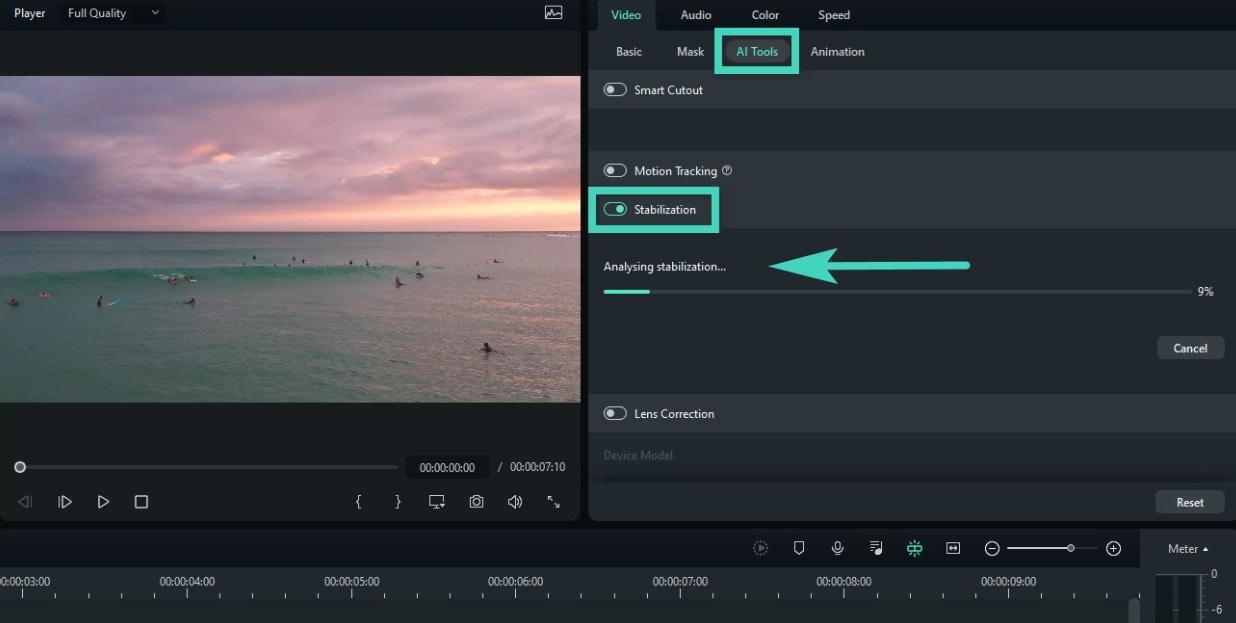Click the current timecode 00:00:00:00 field
The width and height of the screenshot is (1236, 623).
447,467
